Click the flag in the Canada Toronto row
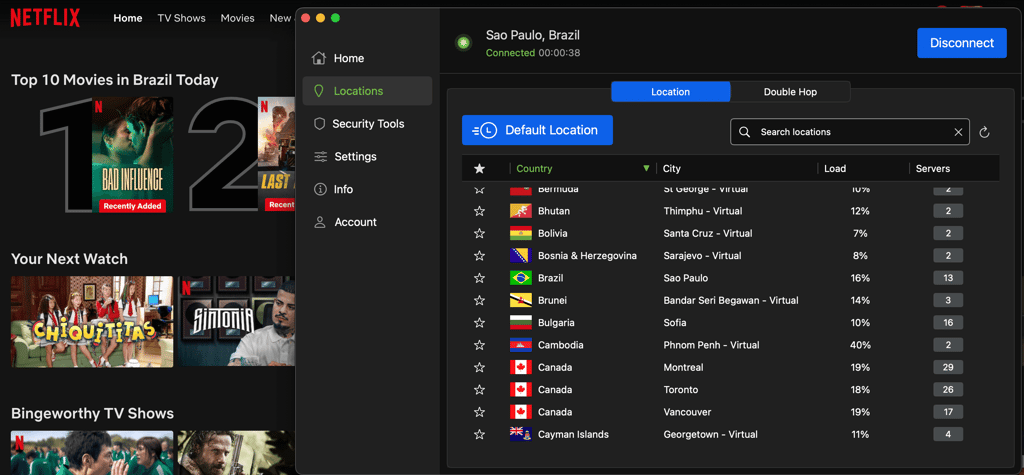The width and height of the screenshot is (1024, 475). pyautogui.click(x=520, y=389)
